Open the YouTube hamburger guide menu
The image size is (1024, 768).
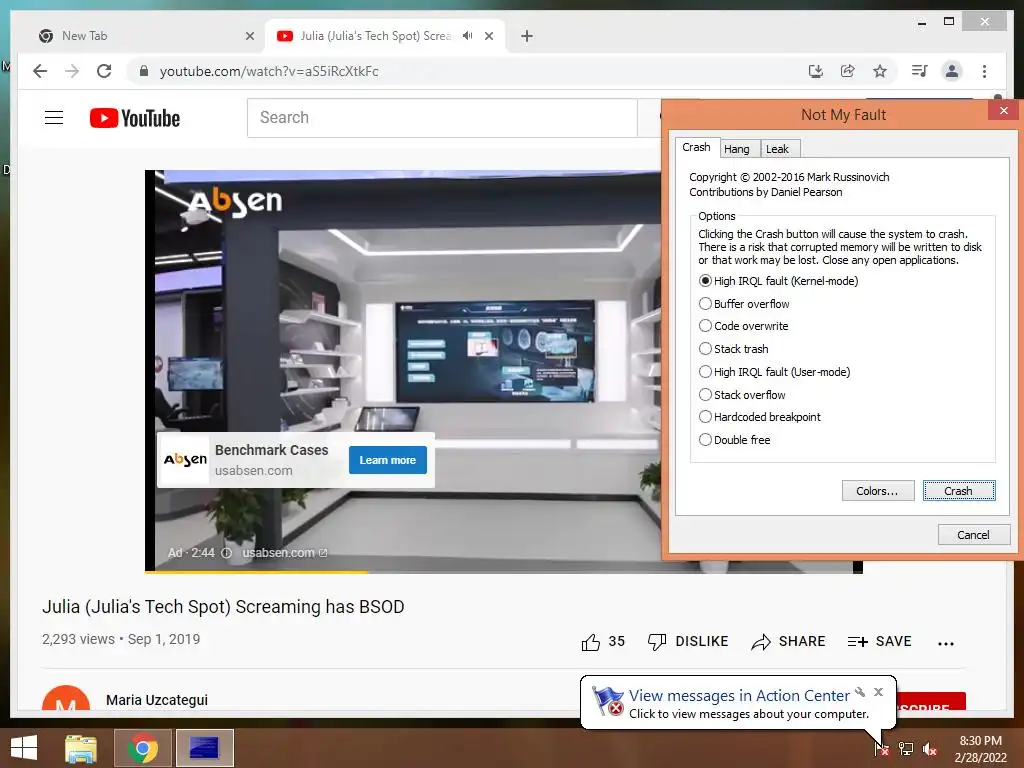[54, 118]
